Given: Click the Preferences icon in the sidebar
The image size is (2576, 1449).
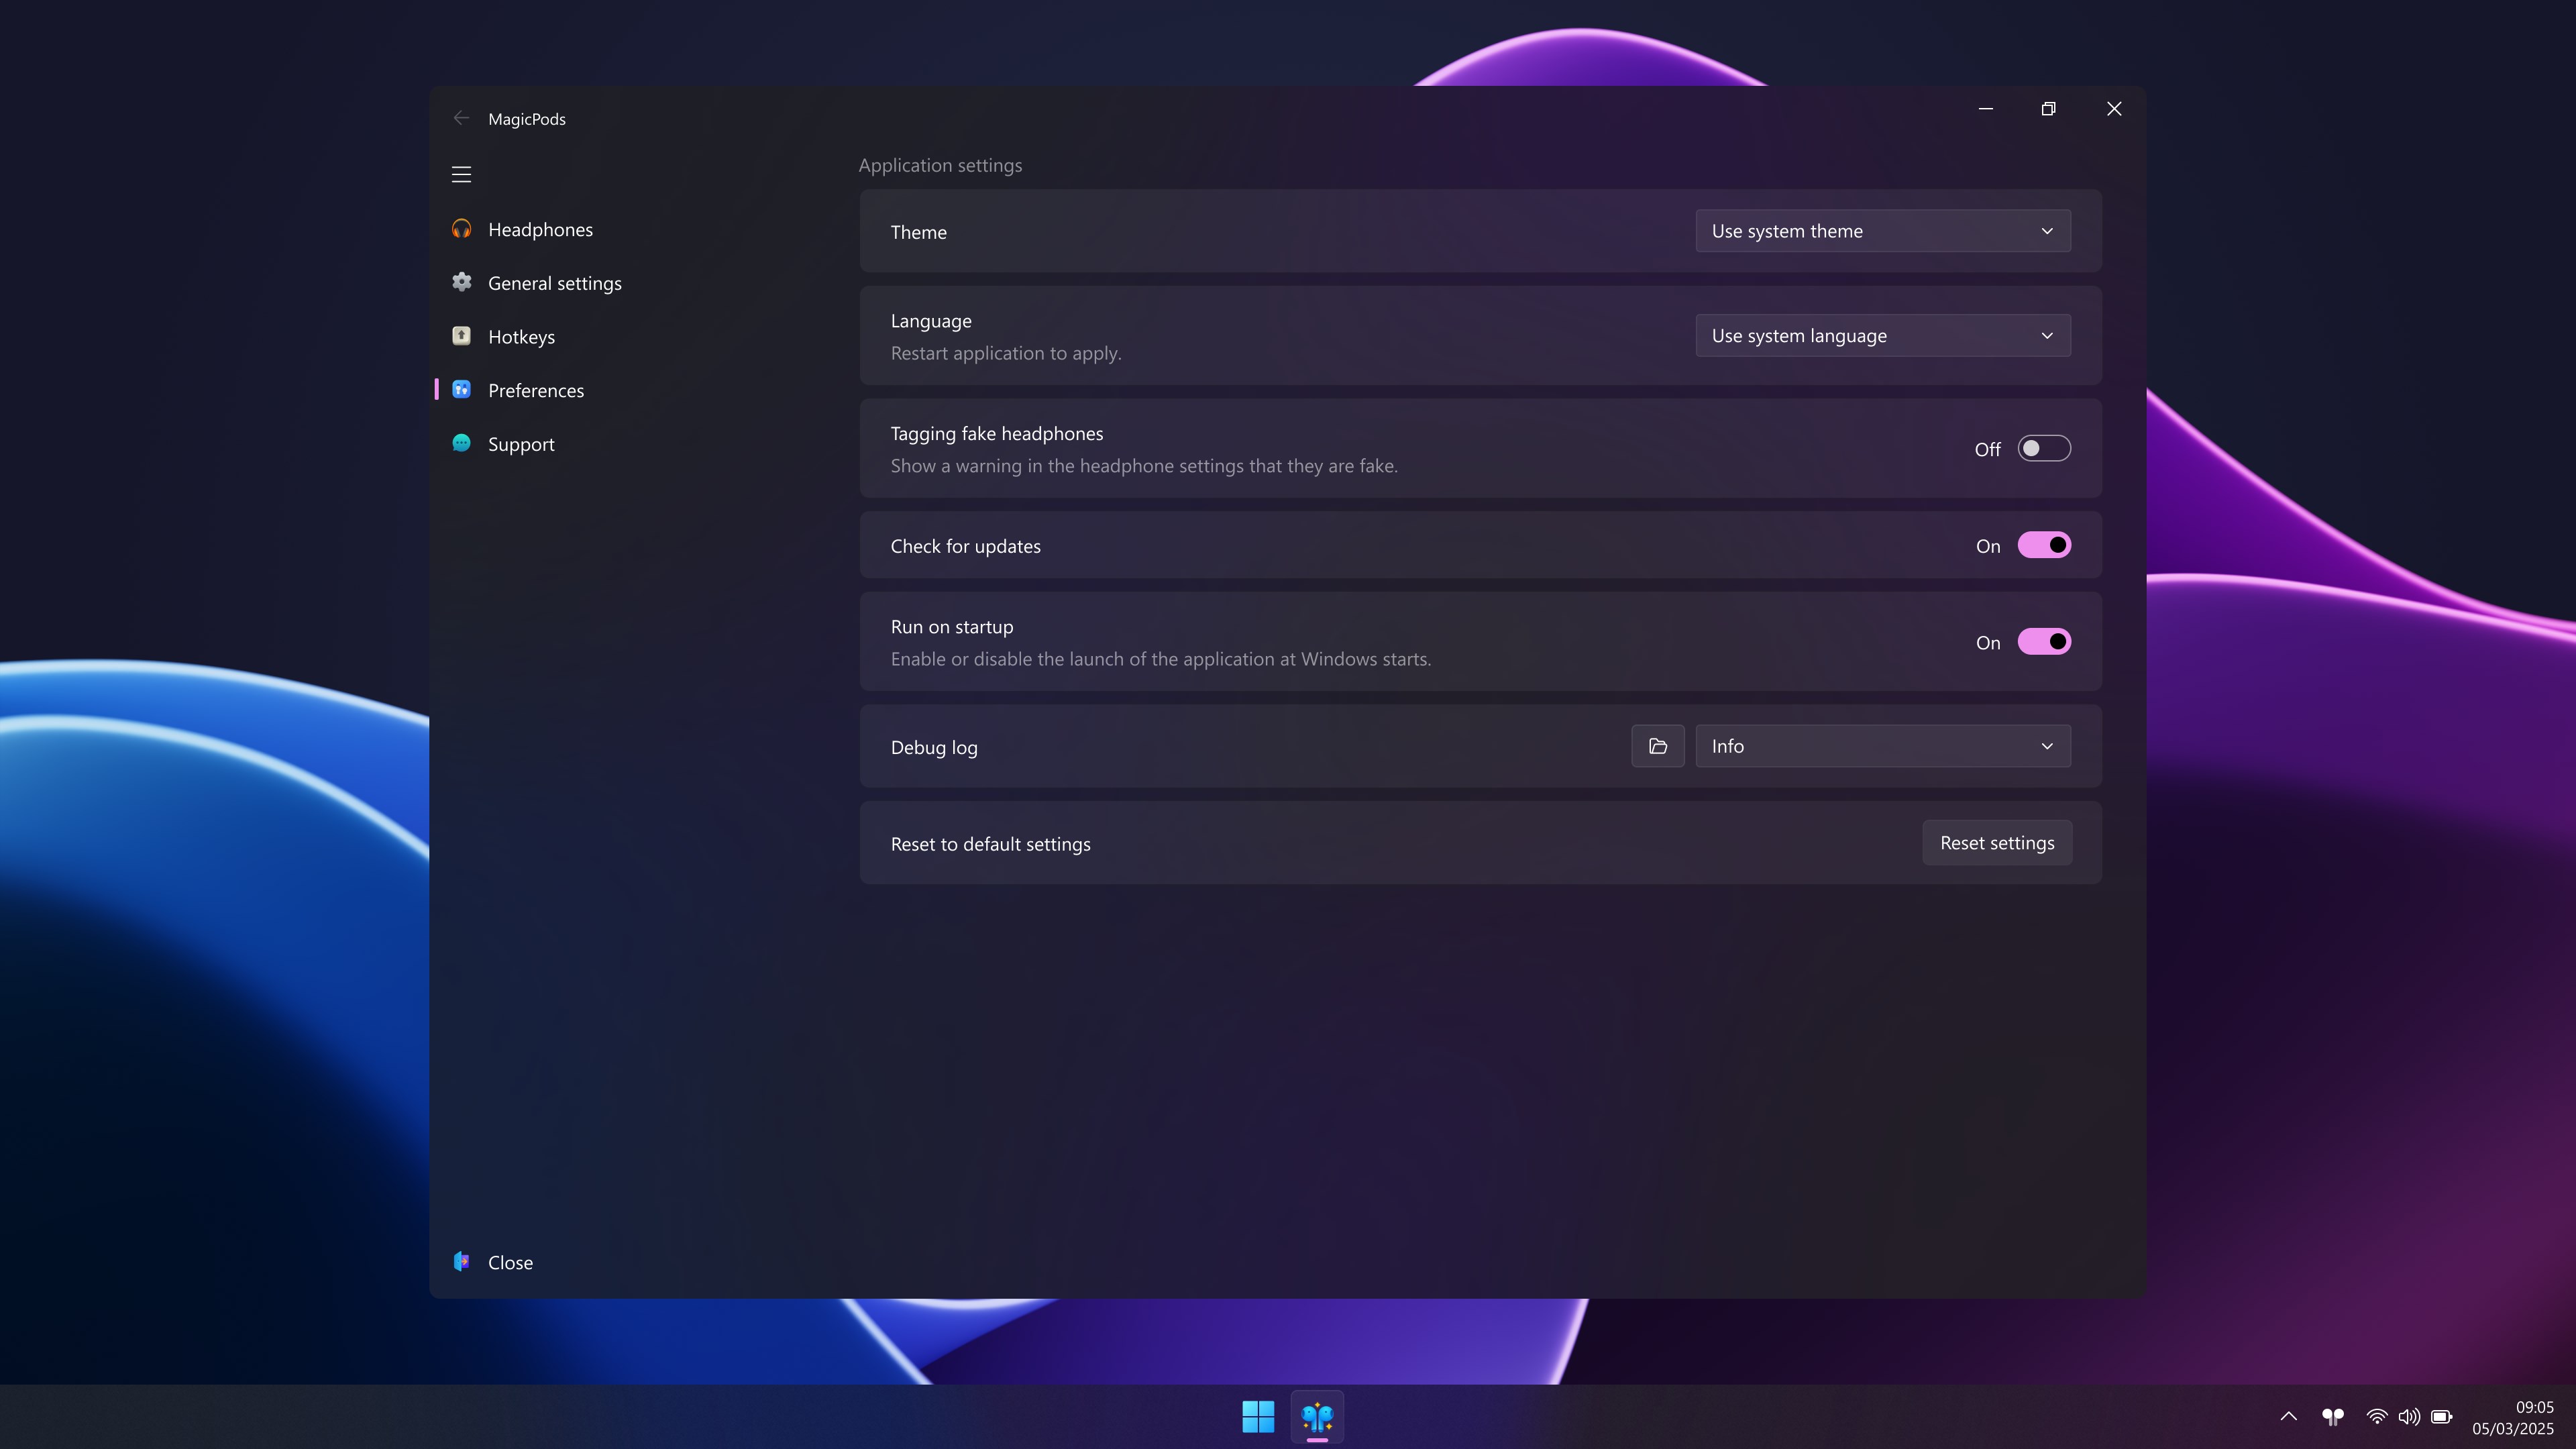Looking at the screenshot, I should point(461,390).
